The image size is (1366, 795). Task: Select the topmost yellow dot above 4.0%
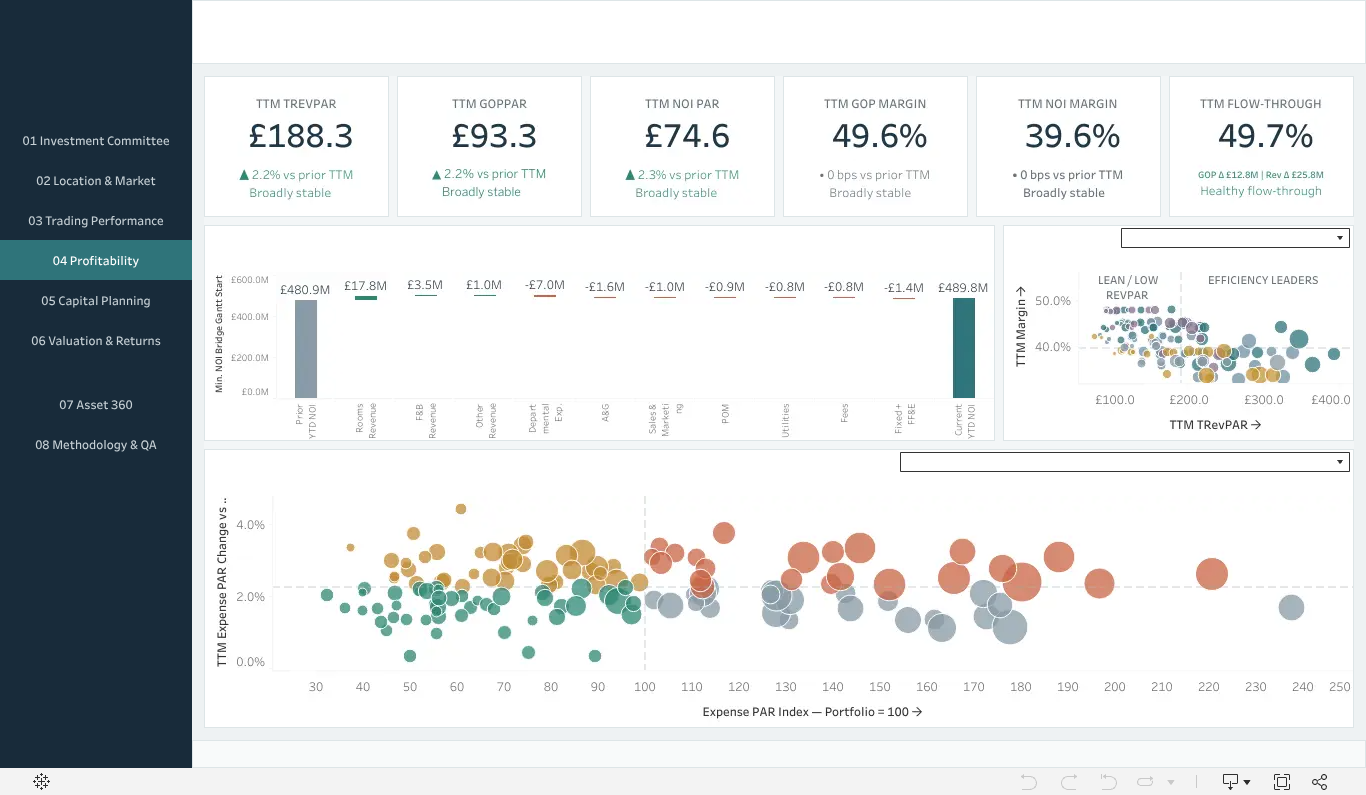point(461,509)
